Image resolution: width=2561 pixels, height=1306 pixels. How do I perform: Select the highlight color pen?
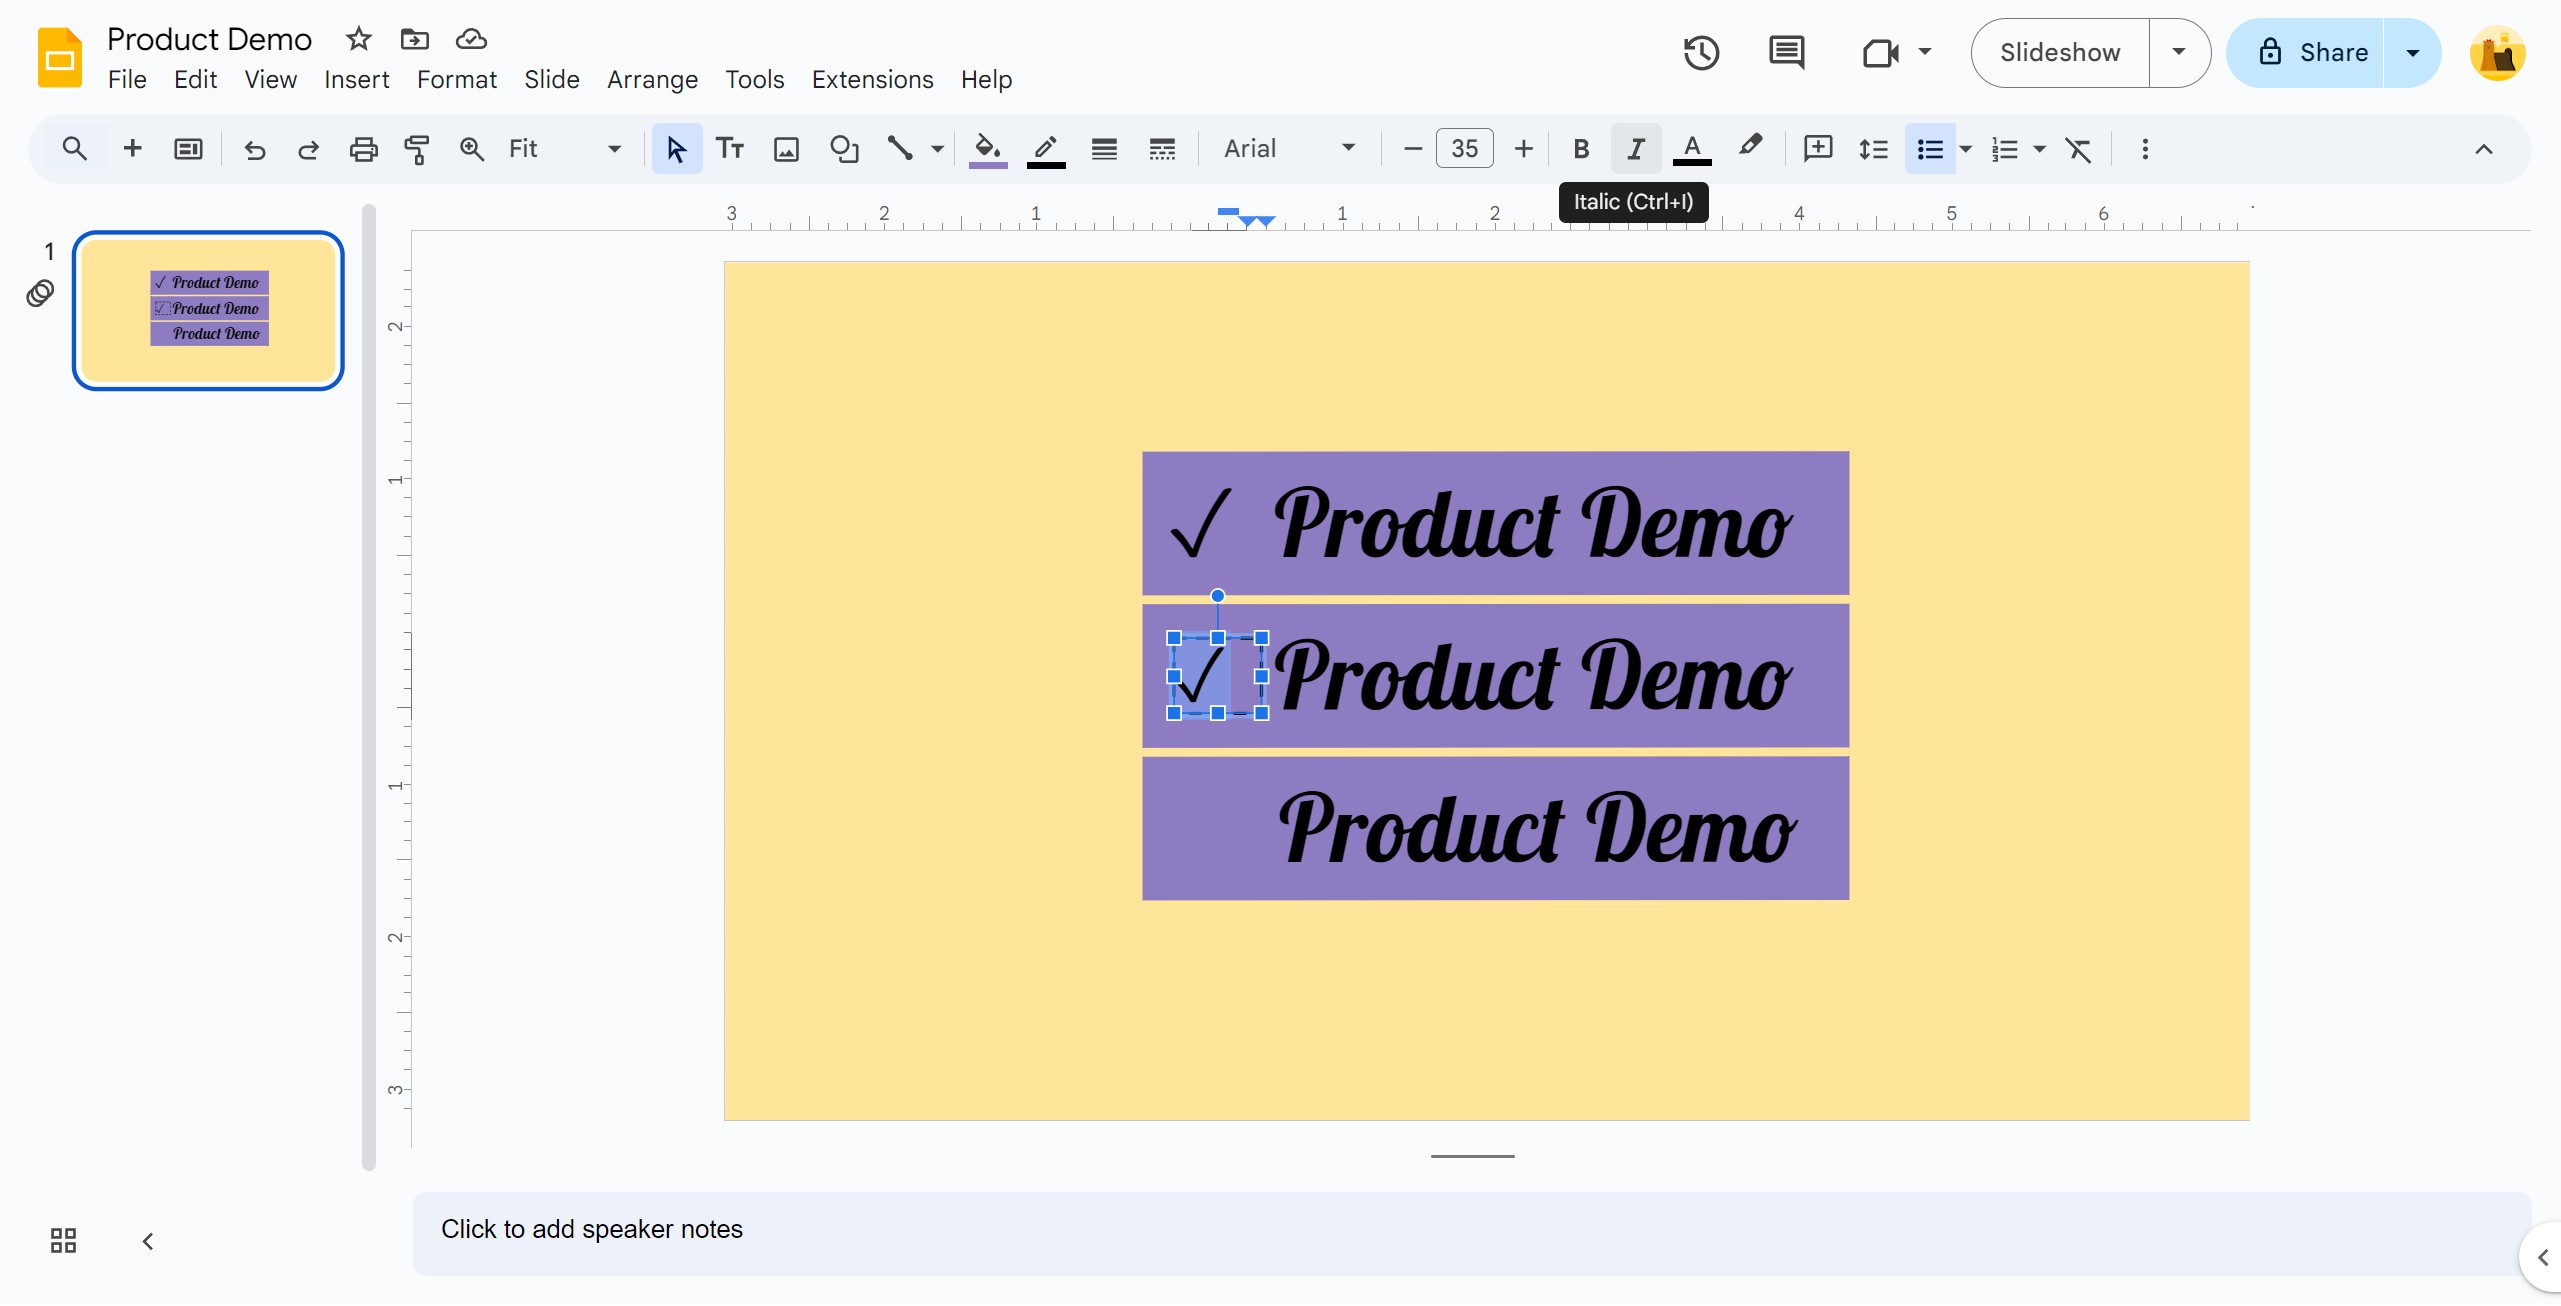point(1750,147)
